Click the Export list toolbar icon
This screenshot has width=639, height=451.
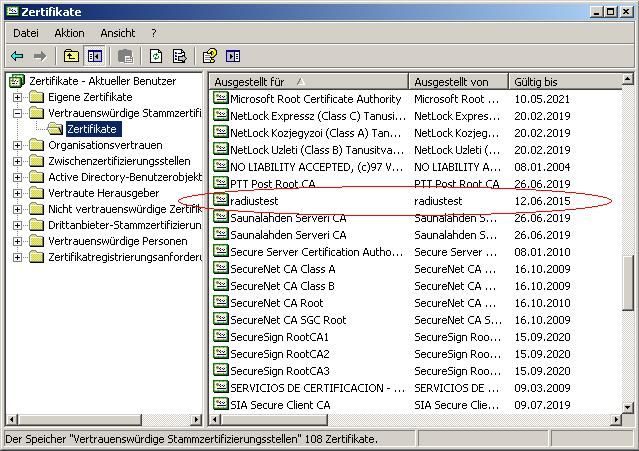tap(179, 56)
